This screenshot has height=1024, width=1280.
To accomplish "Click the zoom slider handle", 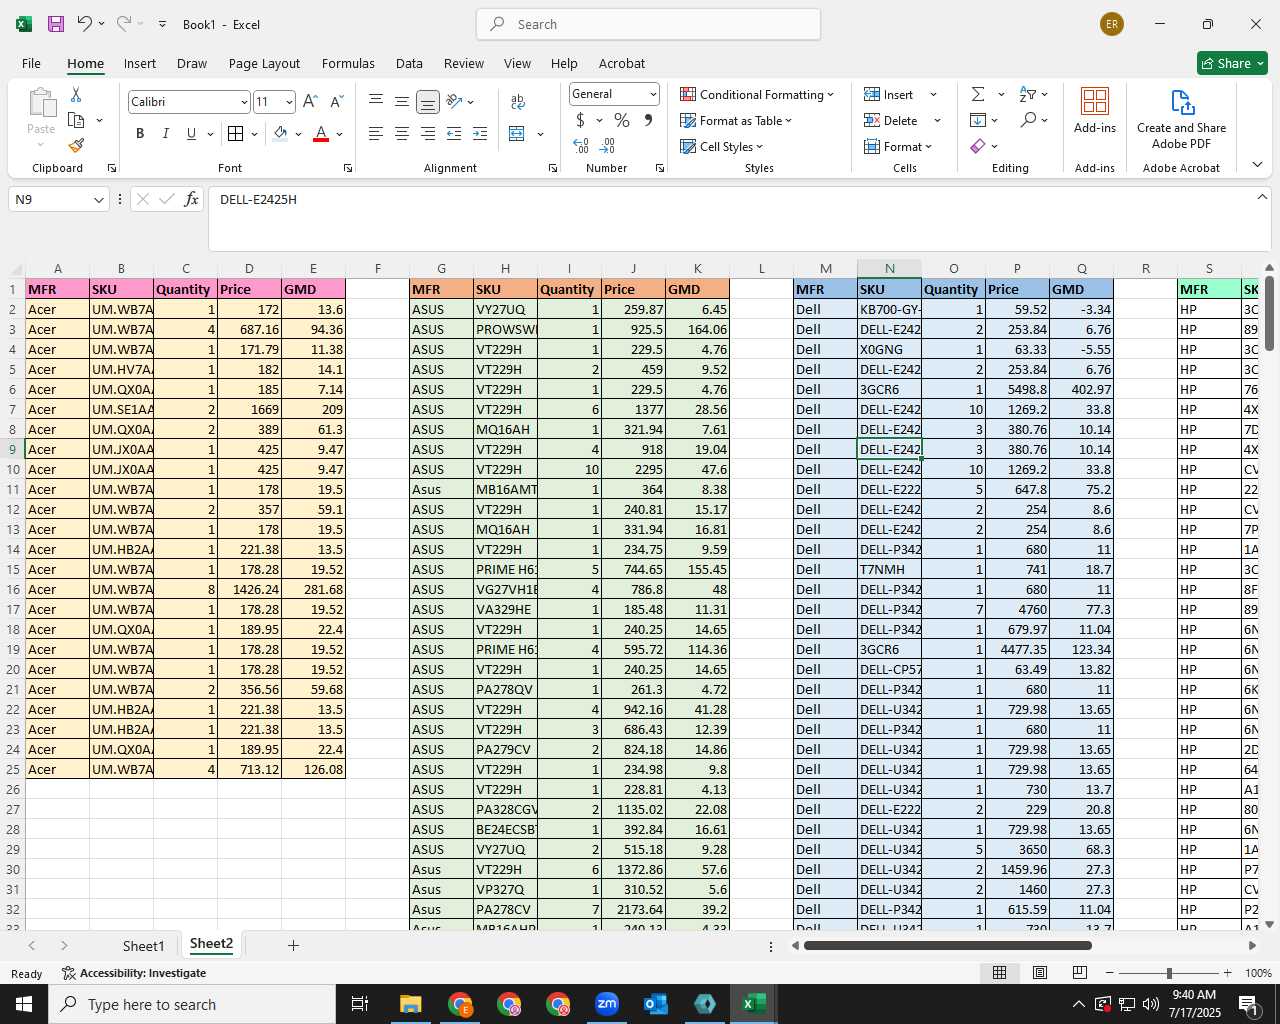I will coord(1169,973).
